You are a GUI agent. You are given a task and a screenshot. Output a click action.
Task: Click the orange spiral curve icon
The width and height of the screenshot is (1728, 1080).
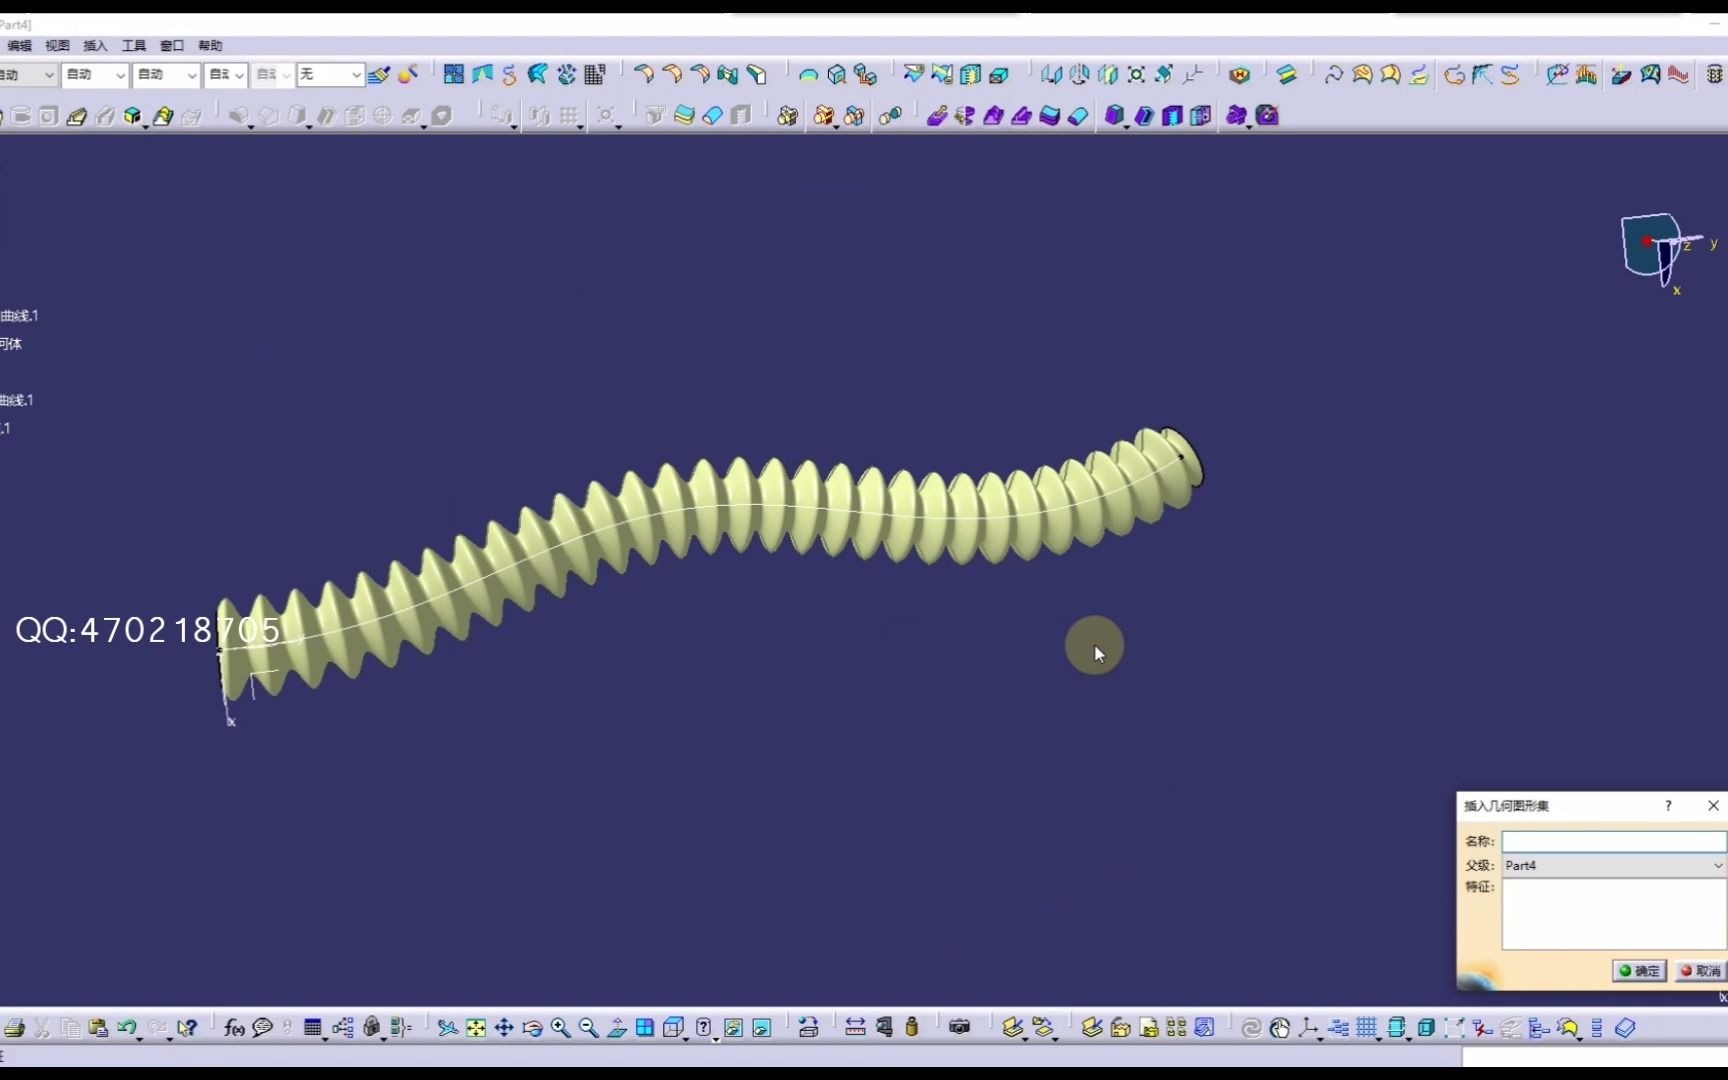tap(1455, 75)
